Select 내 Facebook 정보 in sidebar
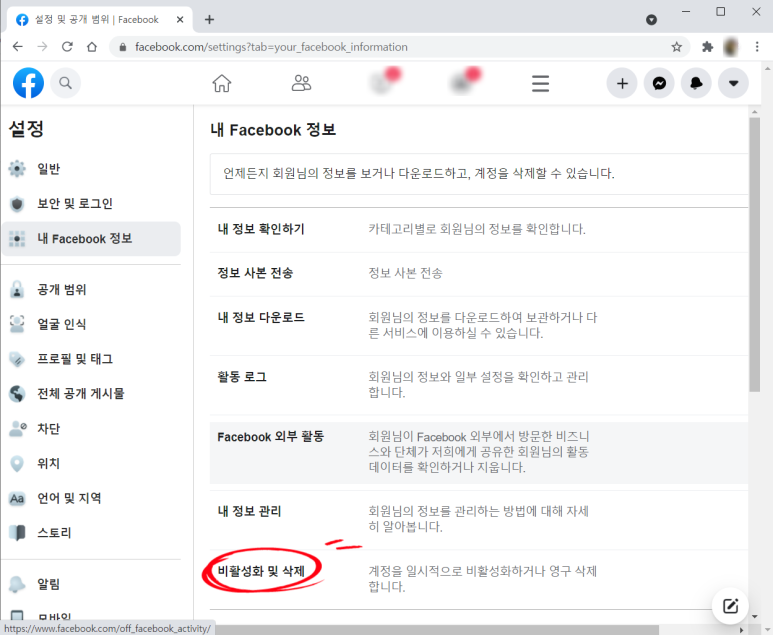This screenshot has width=773, height=635. coord(91,239)
